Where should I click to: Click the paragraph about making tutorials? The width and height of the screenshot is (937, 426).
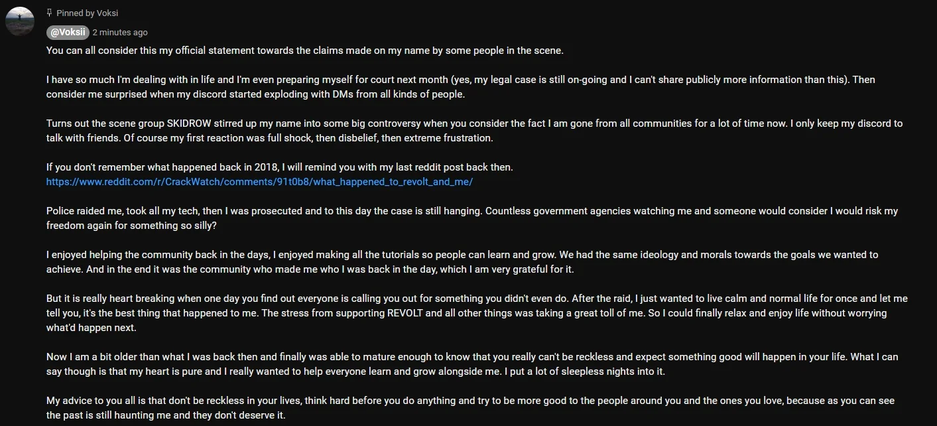460,262
